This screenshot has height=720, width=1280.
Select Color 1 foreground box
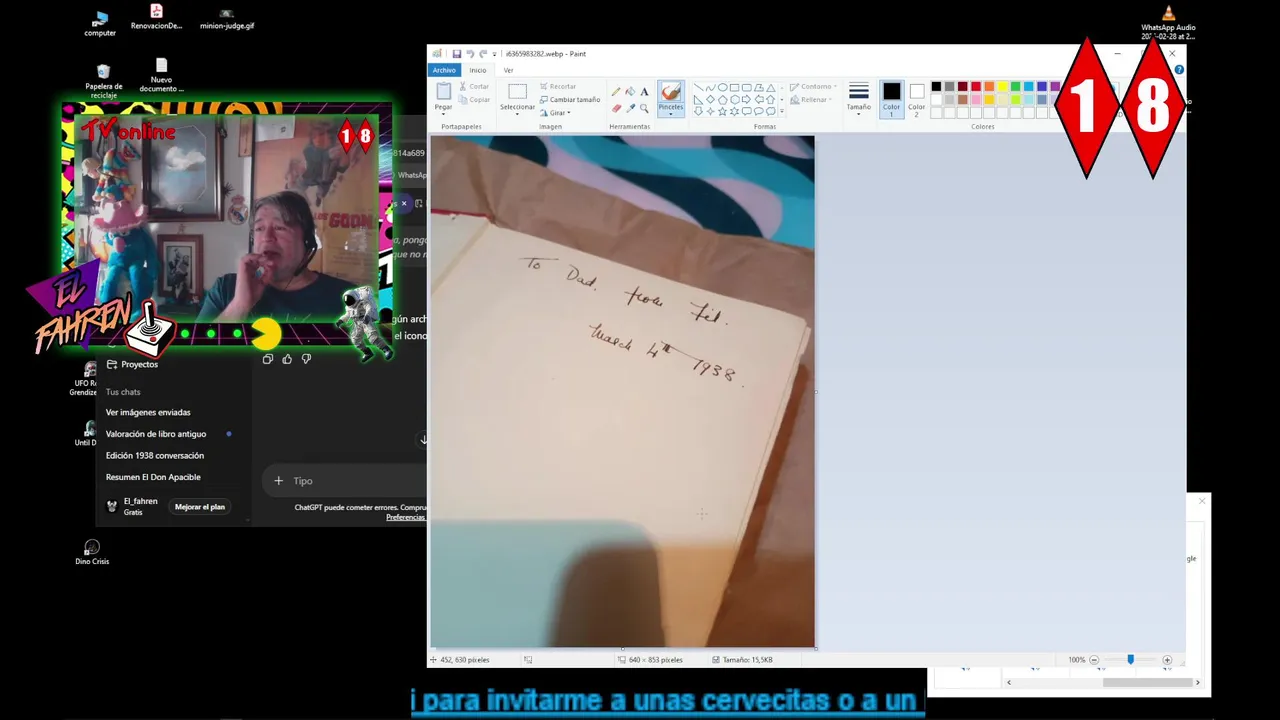pos(891,99)
